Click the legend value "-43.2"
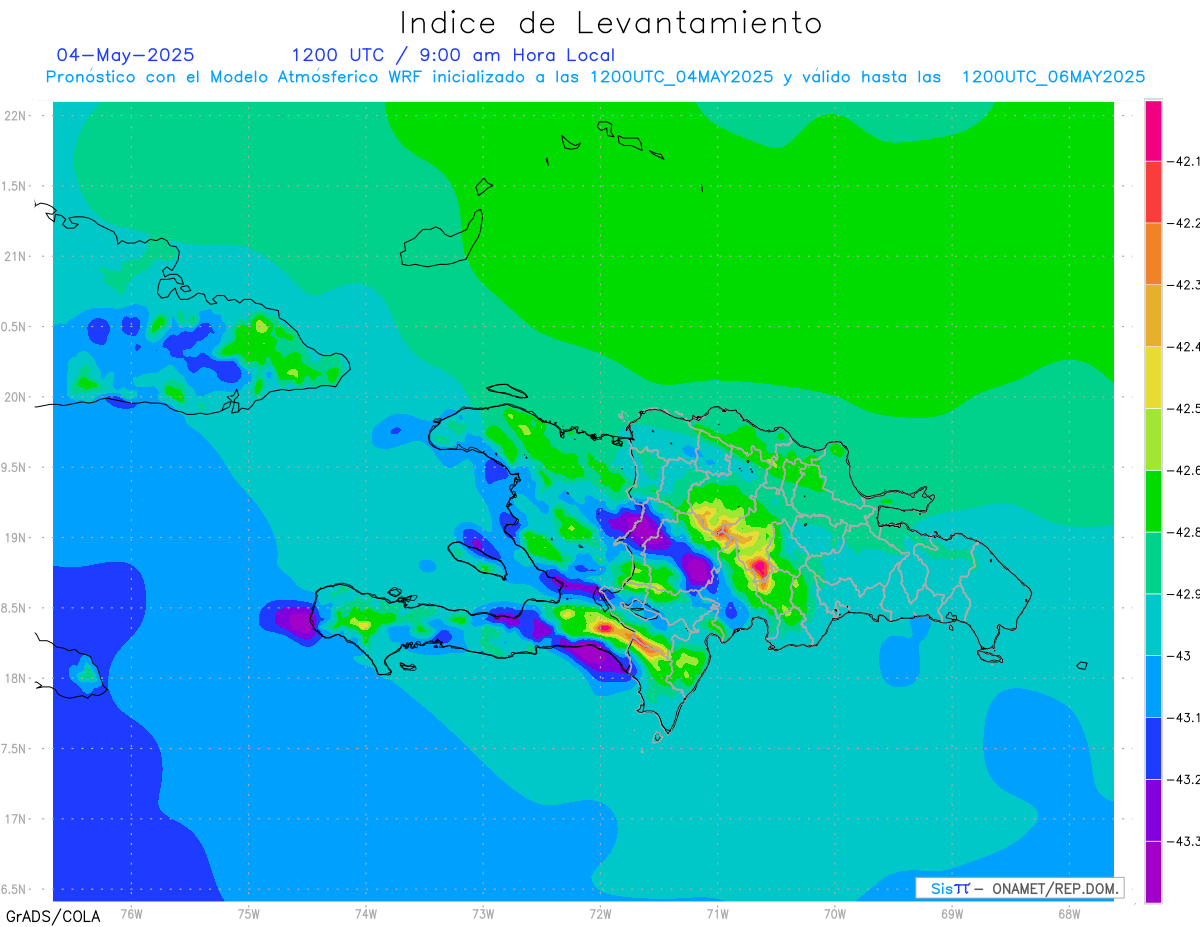 [1185, 779]
